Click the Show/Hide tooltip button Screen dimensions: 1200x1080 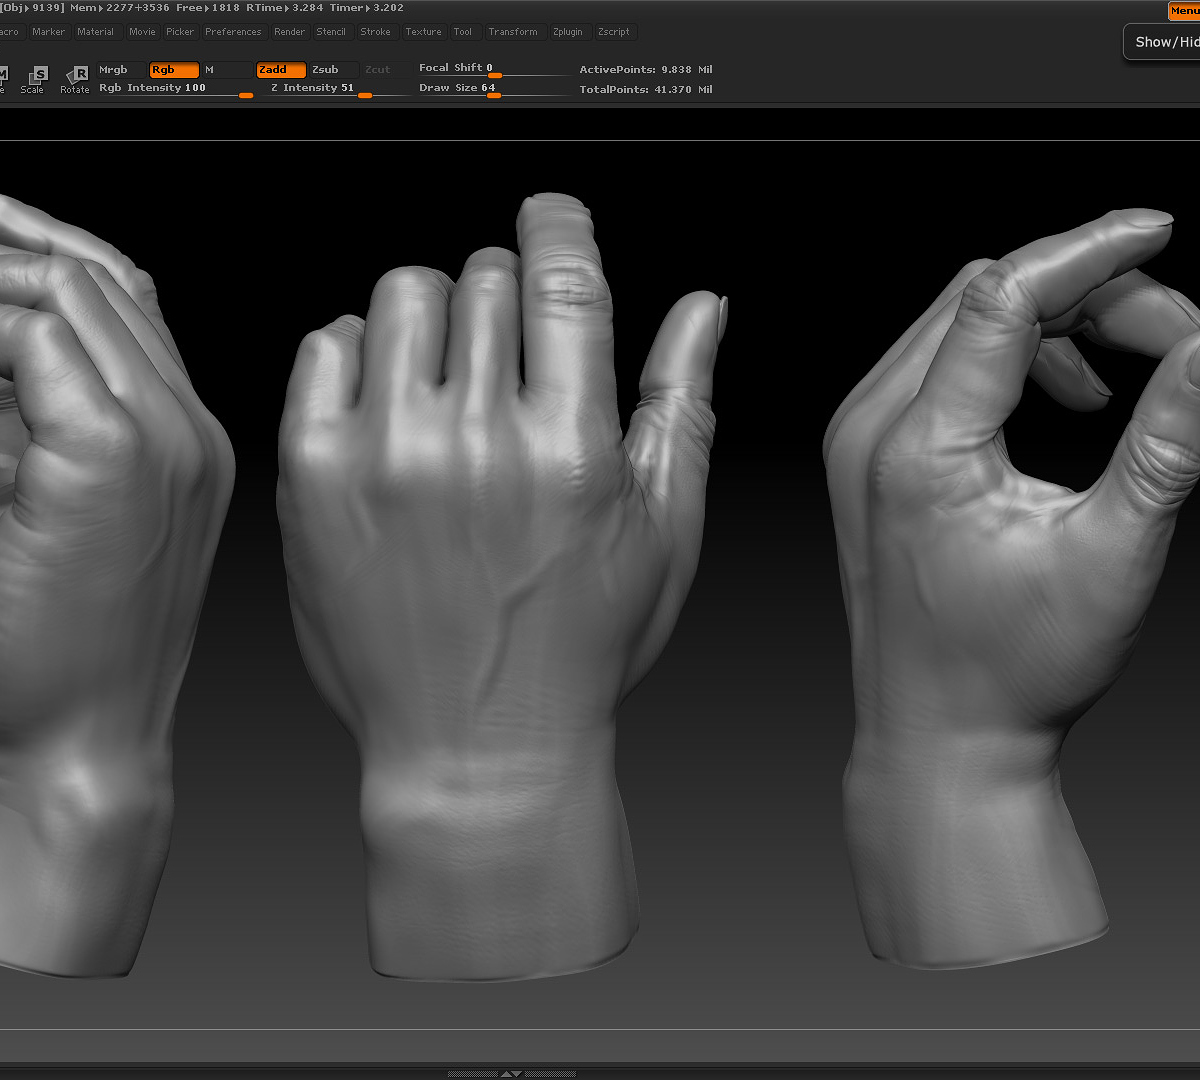click(1162, 42)
